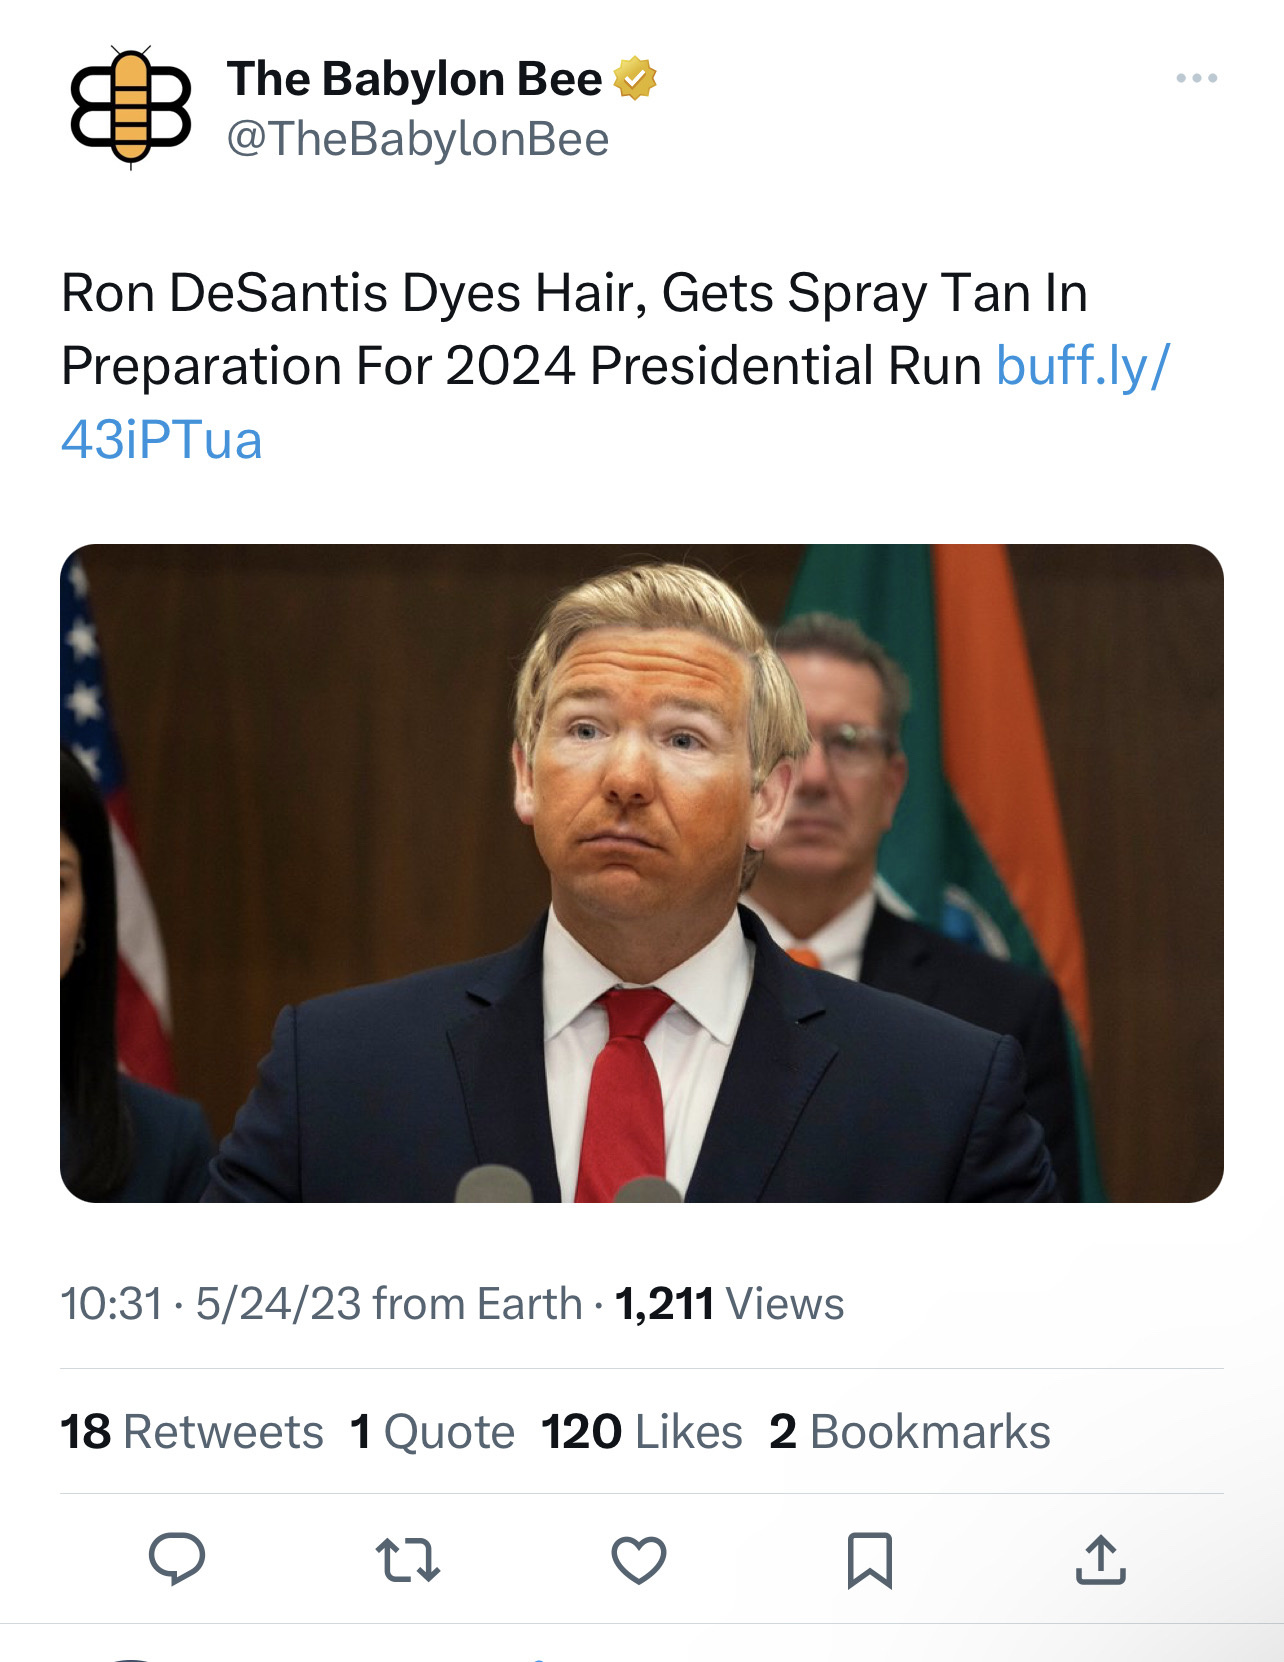Screen dimensions: 1284x1662
Task: Open the attached tweet photo
Action: click(x=642, y=873)
